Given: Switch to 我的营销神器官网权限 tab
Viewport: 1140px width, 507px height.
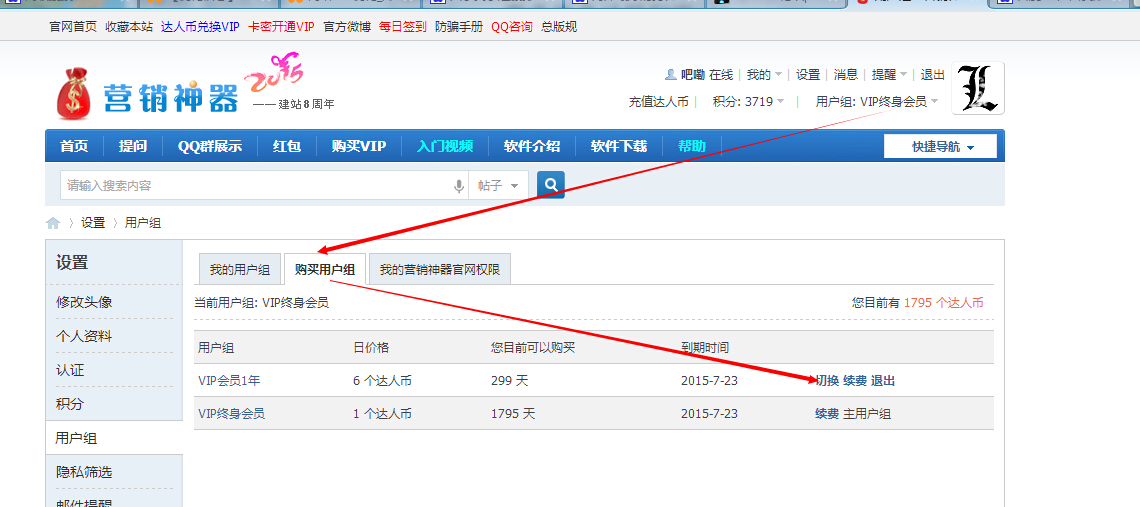Looking at the screenshot, I should coord(440,270).
